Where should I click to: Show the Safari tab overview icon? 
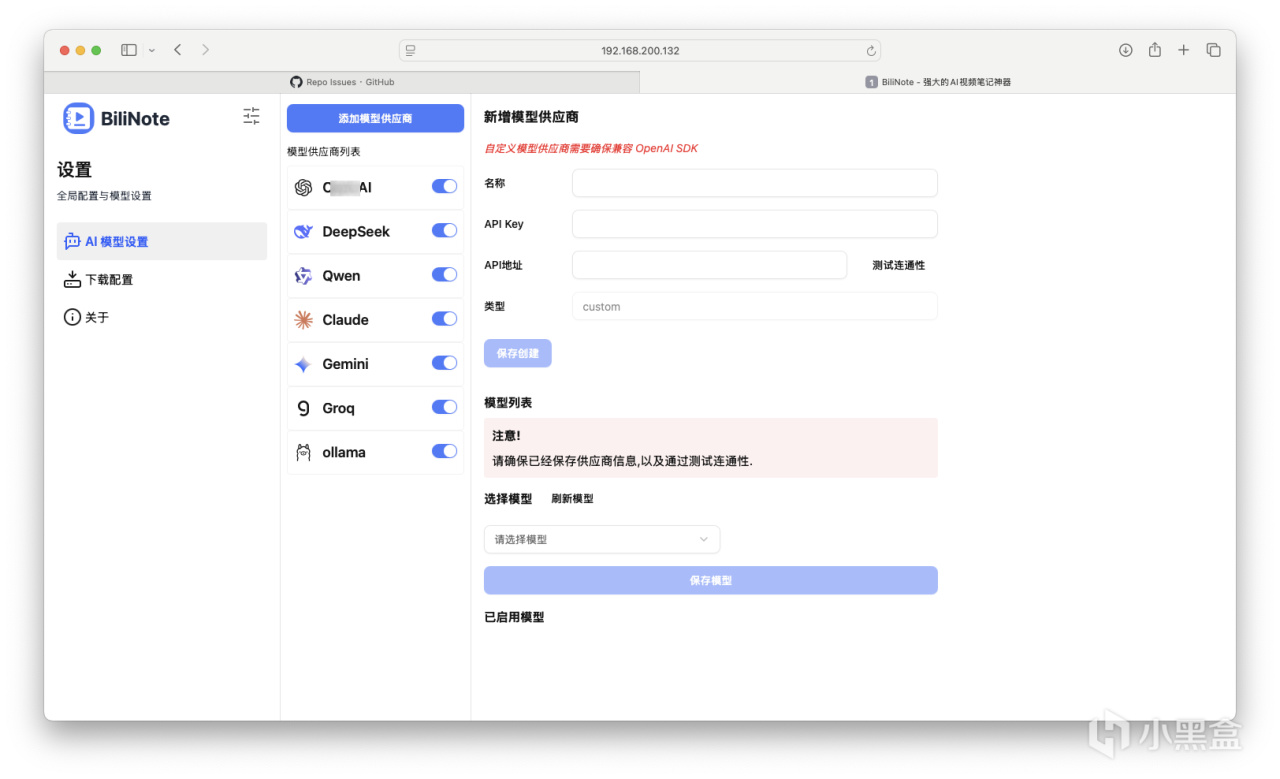click(x=1213, y=50)
